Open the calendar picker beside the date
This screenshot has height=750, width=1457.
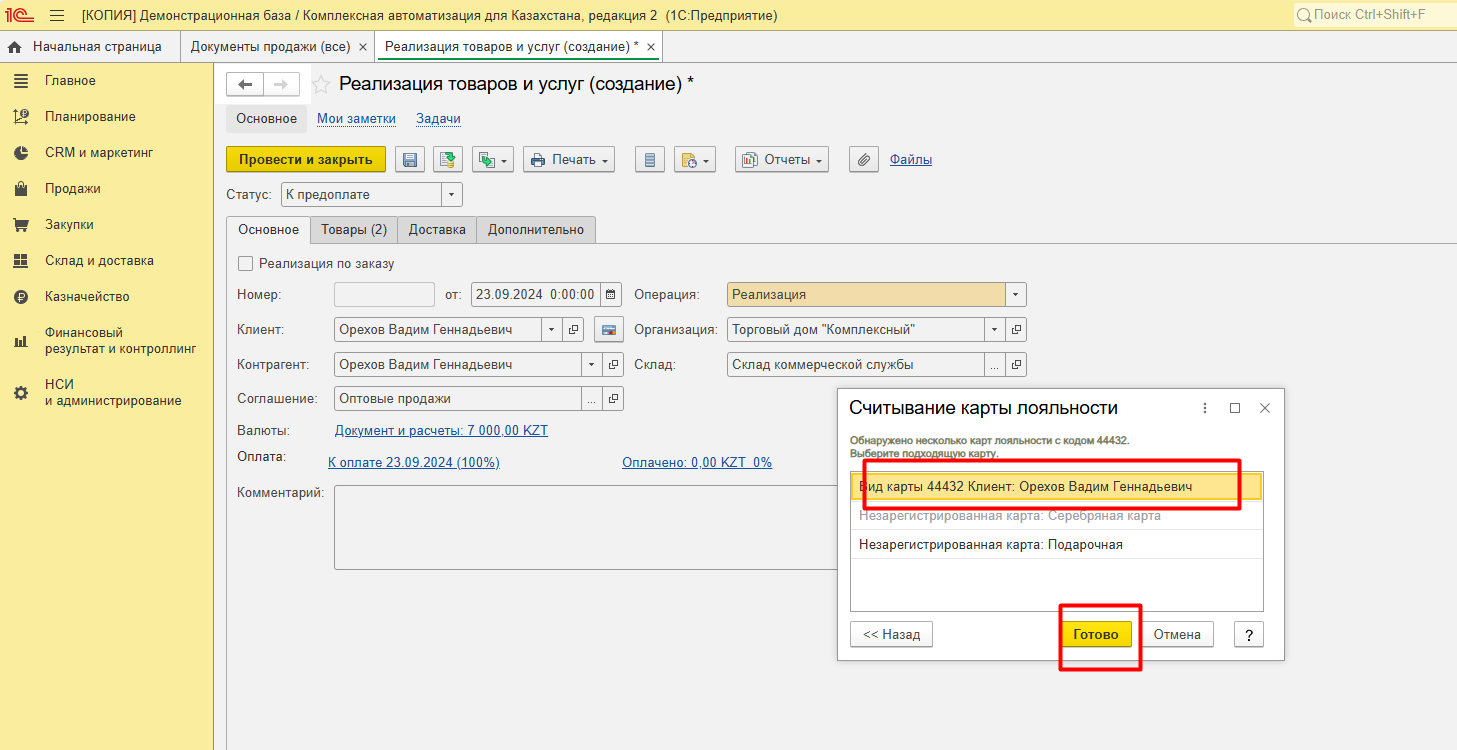(x=611, y=295)
